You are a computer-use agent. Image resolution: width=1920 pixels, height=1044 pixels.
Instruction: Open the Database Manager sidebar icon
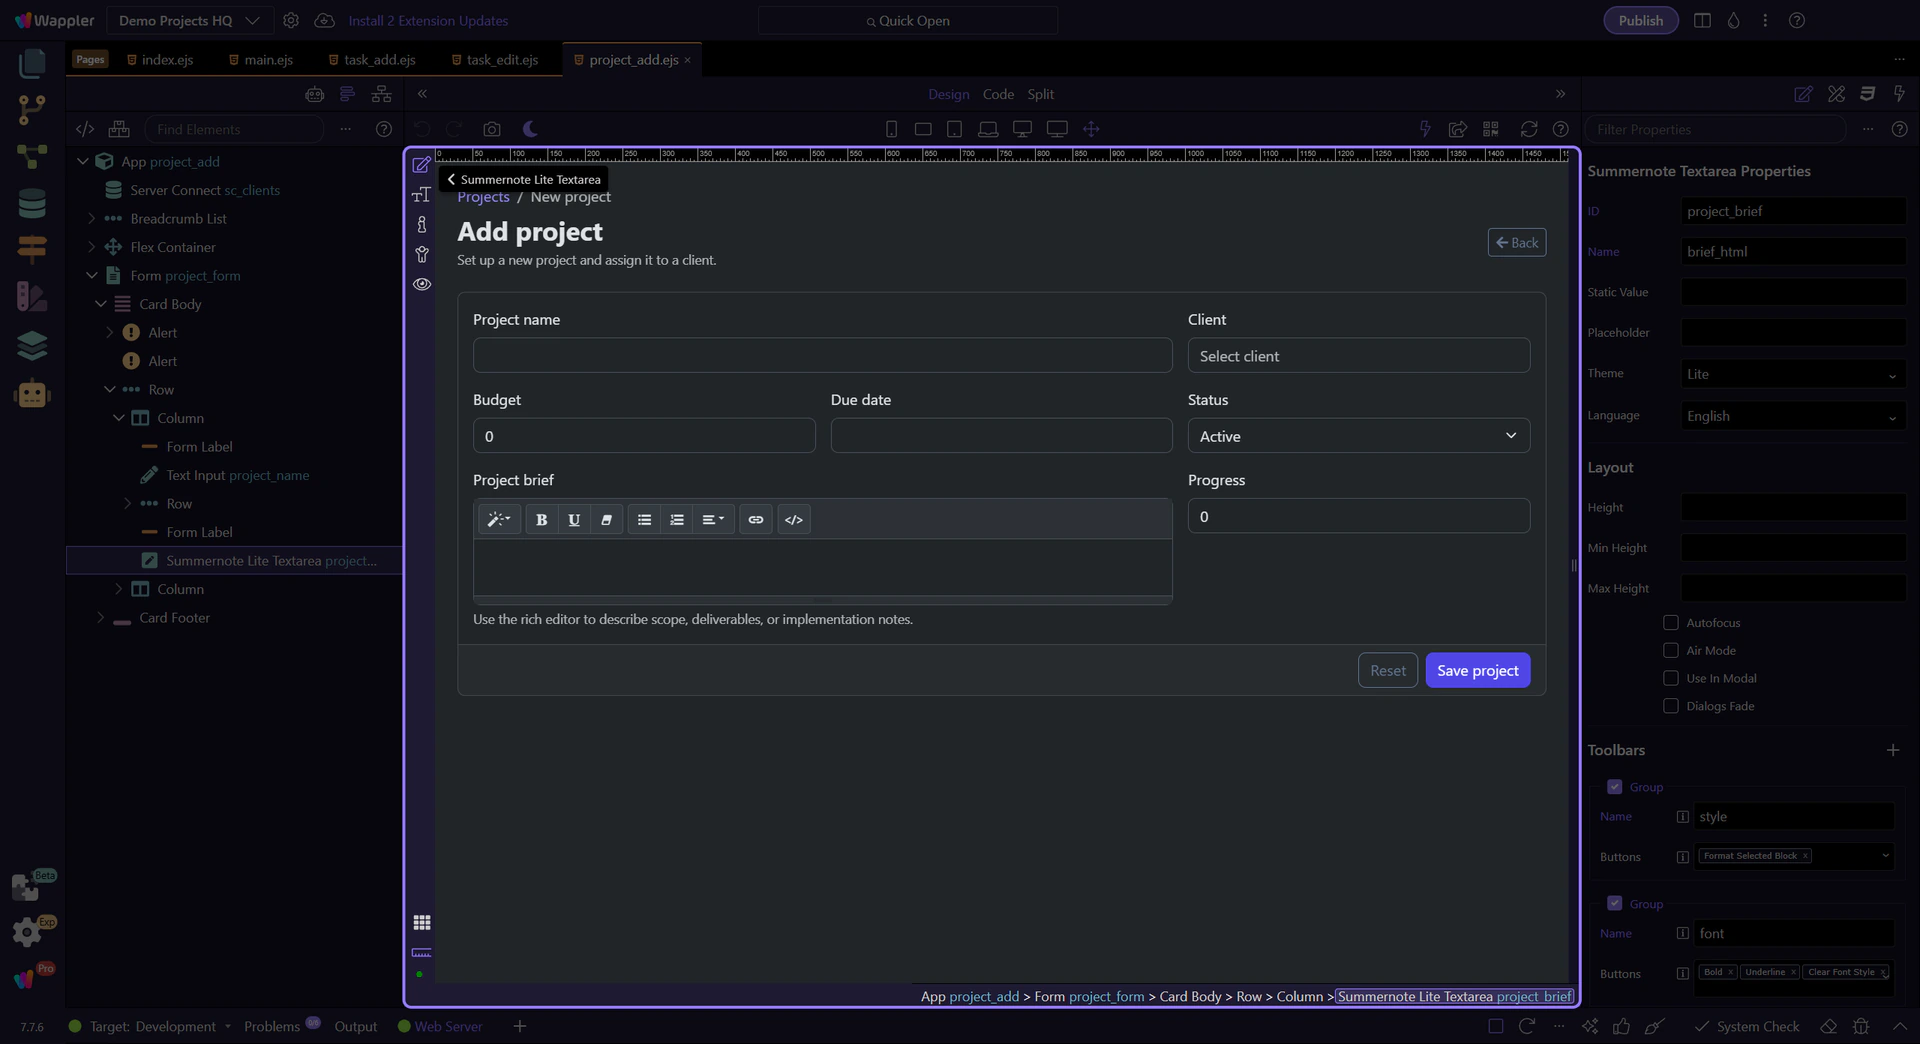point(32,203)
